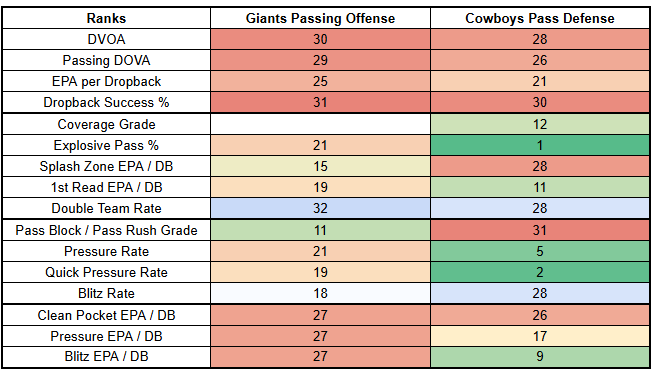Click the Clean Pocket EPA / DB label

[106, 315]
